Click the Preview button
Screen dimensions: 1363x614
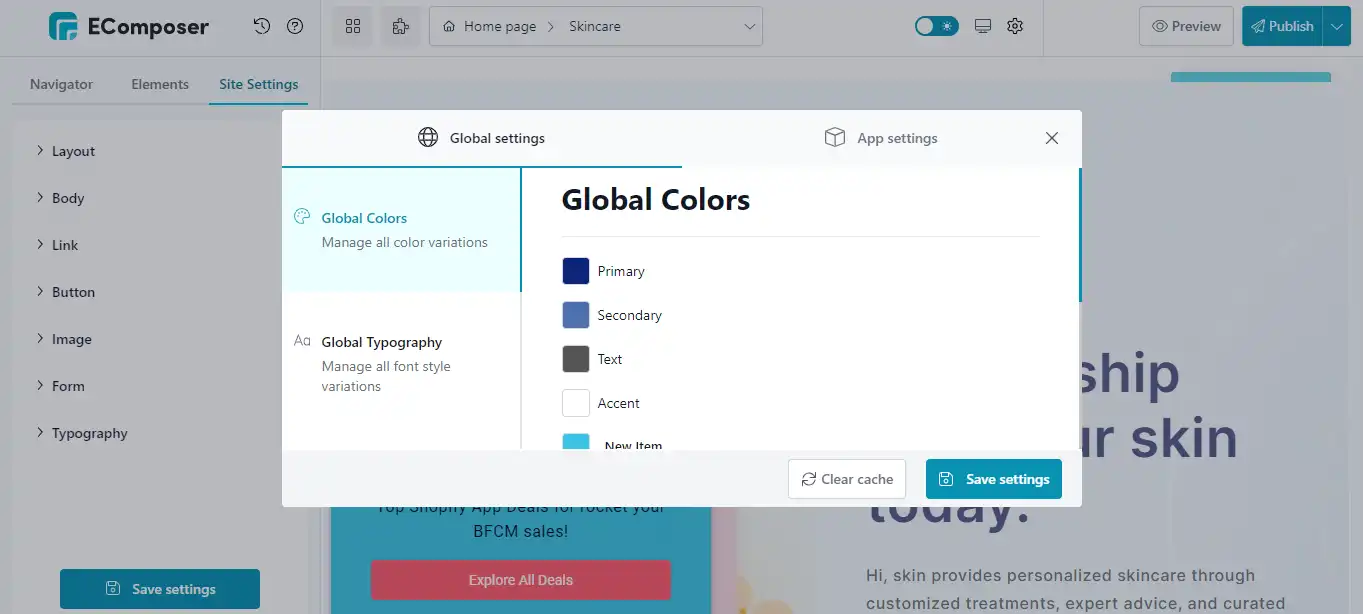point(1186,27)
